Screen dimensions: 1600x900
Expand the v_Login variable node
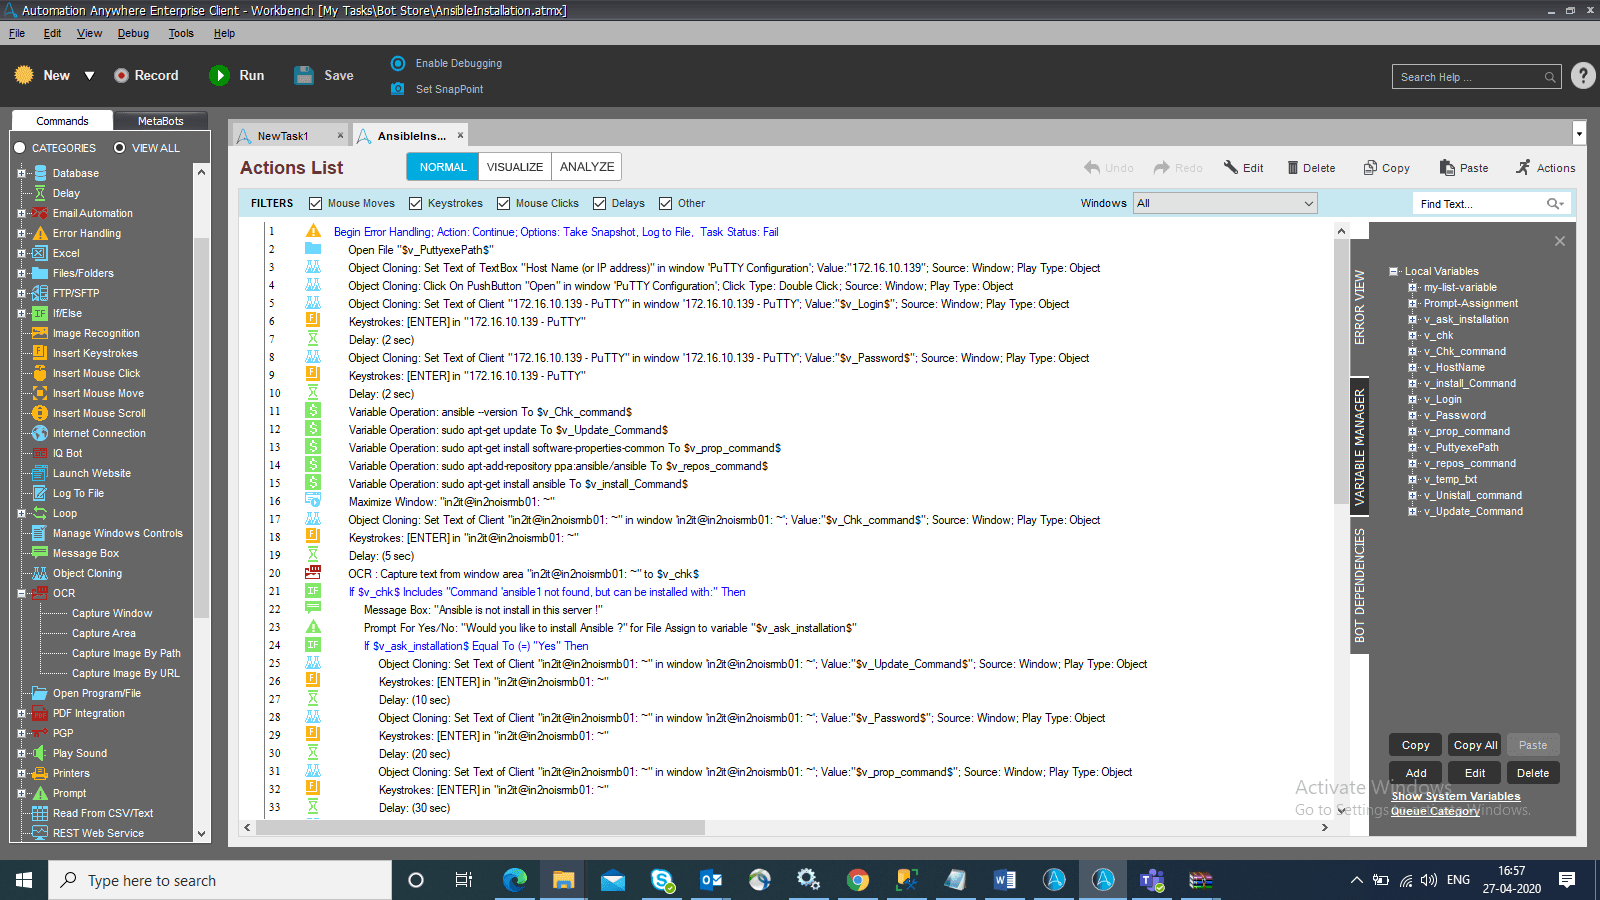pyautogui.click(x=1413, y=399)
